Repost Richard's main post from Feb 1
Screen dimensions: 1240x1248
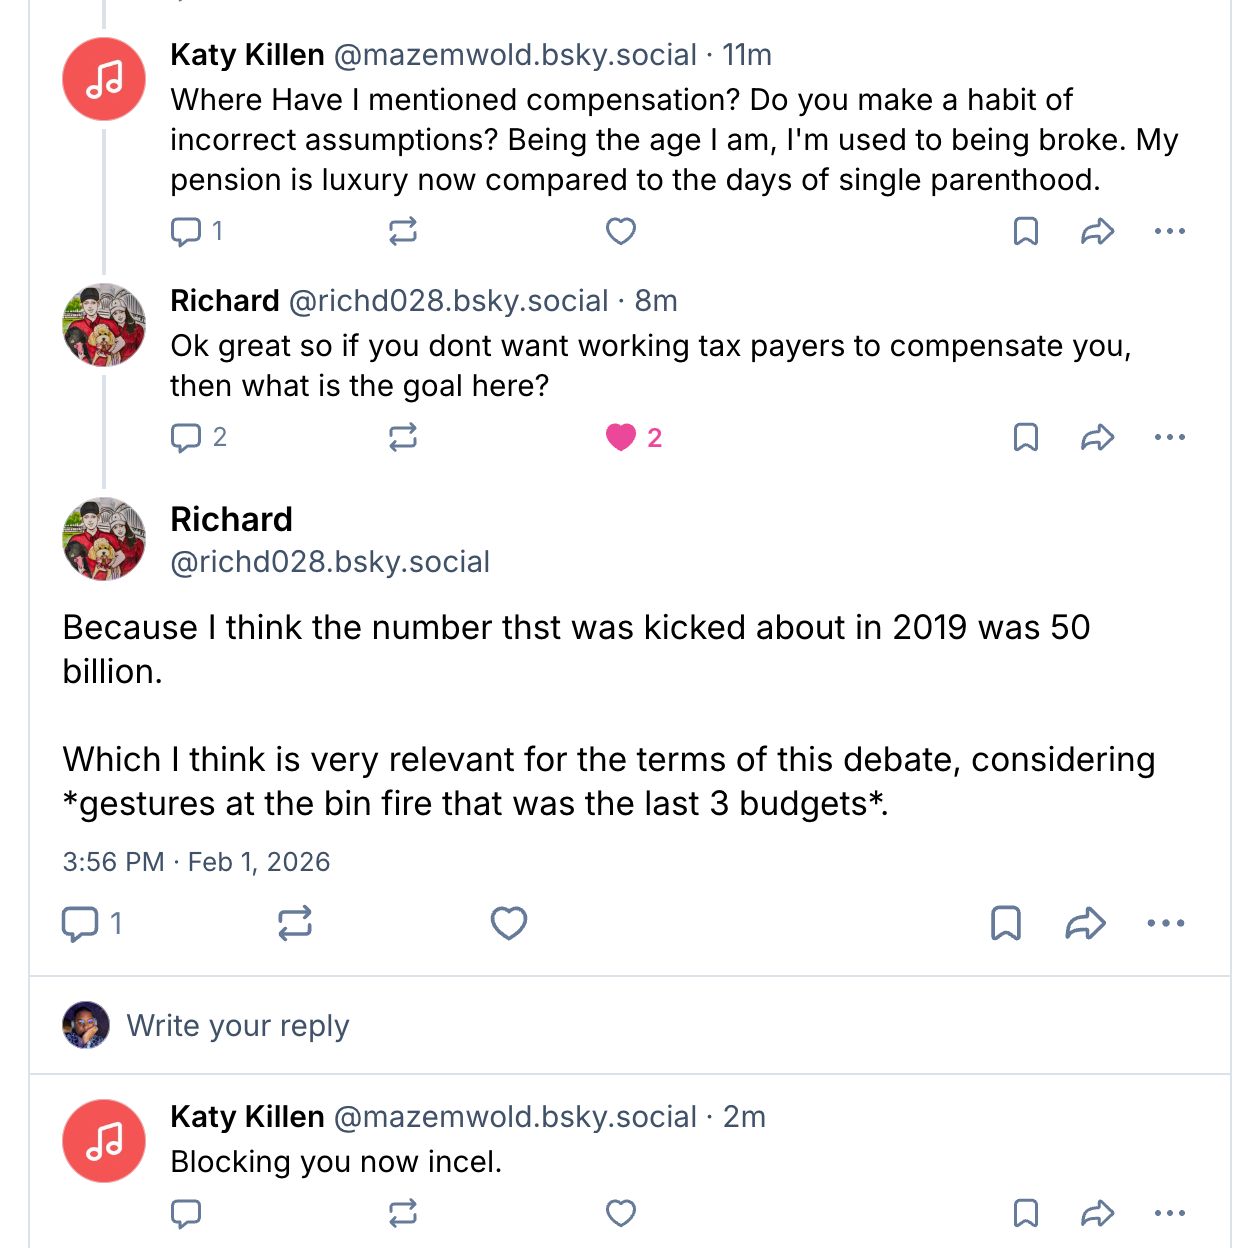295,923
